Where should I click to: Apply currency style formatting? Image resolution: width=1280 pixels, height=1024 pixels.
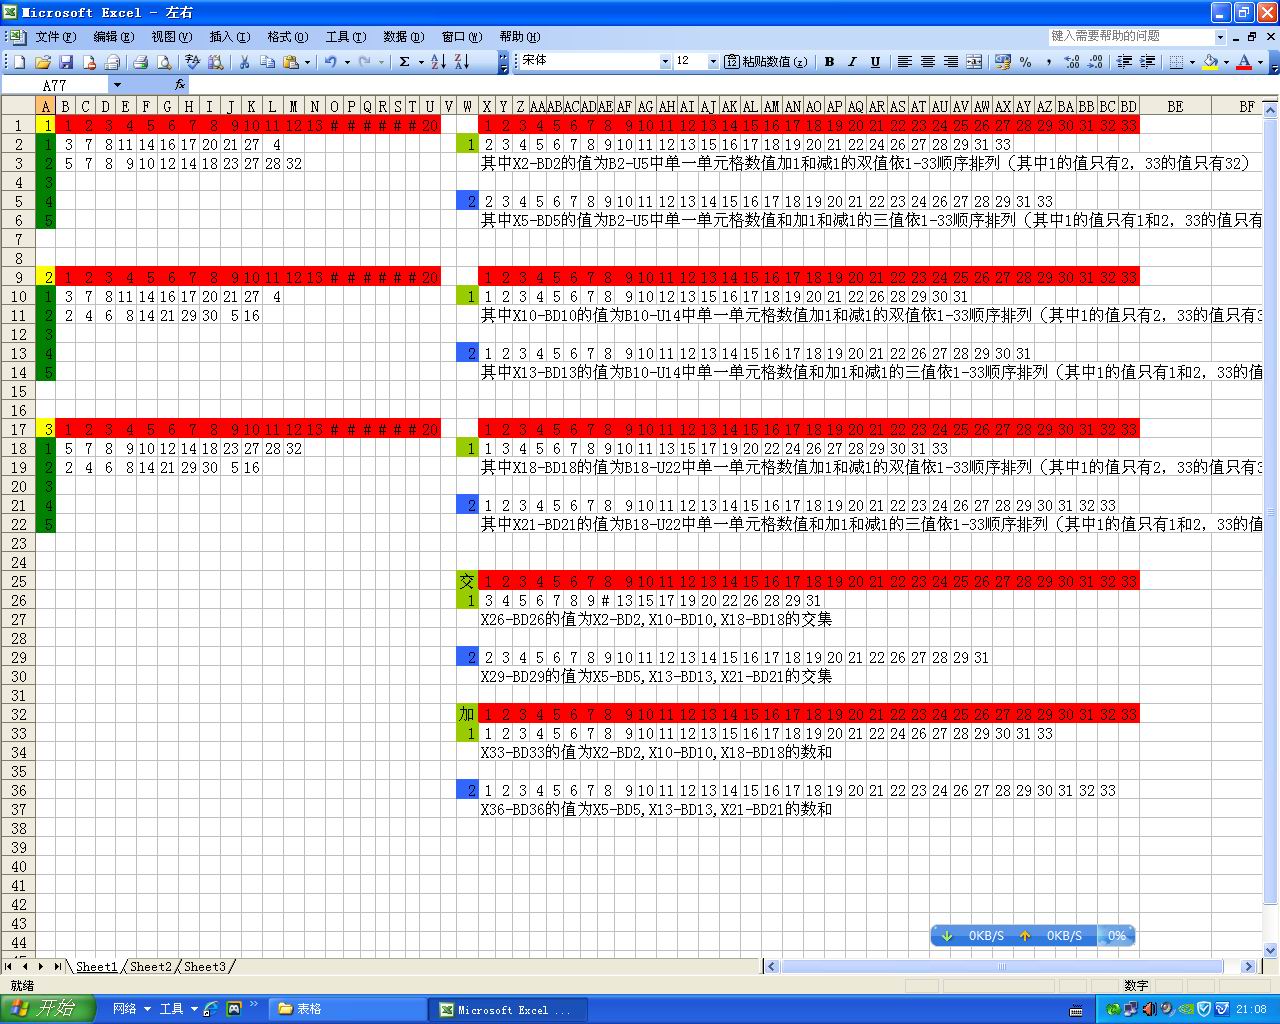point(1003,62)
